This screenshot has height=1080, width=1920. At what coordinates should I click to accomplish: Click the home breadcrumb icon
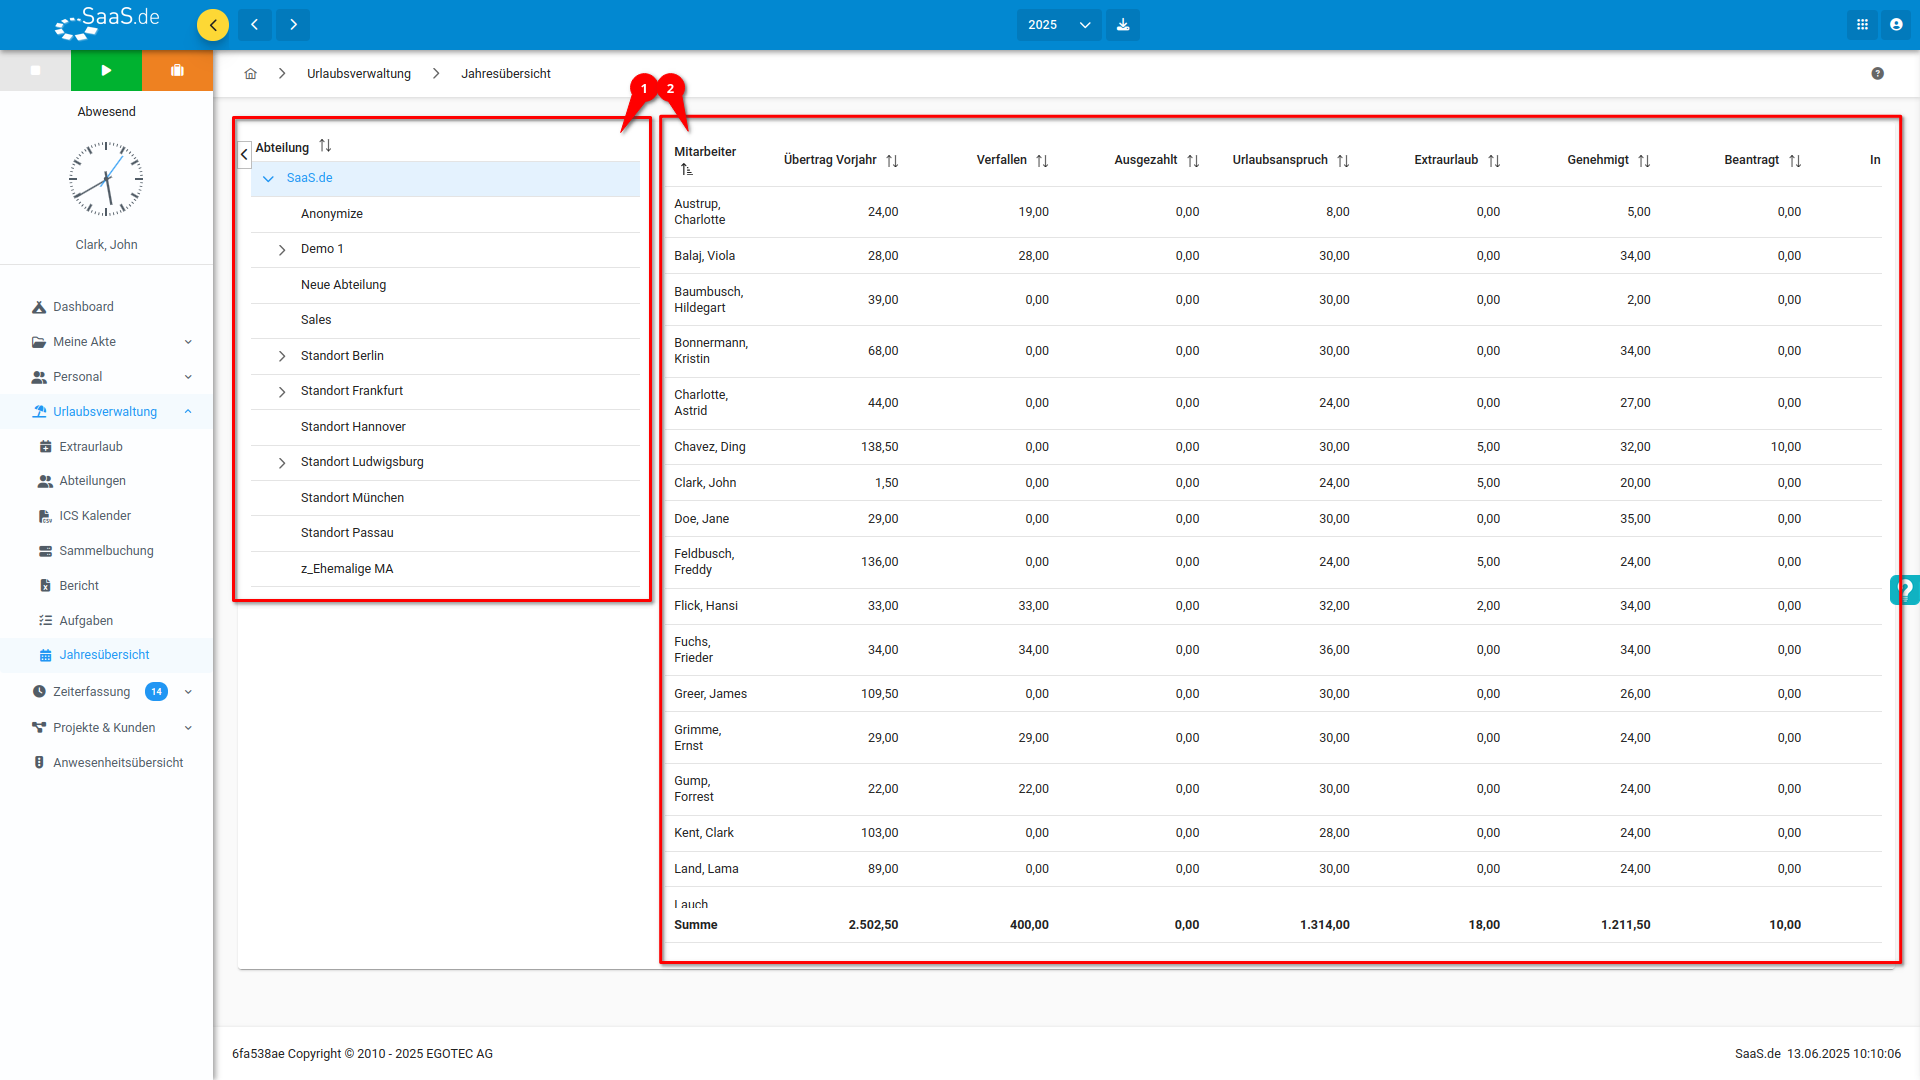coord(251,74)
